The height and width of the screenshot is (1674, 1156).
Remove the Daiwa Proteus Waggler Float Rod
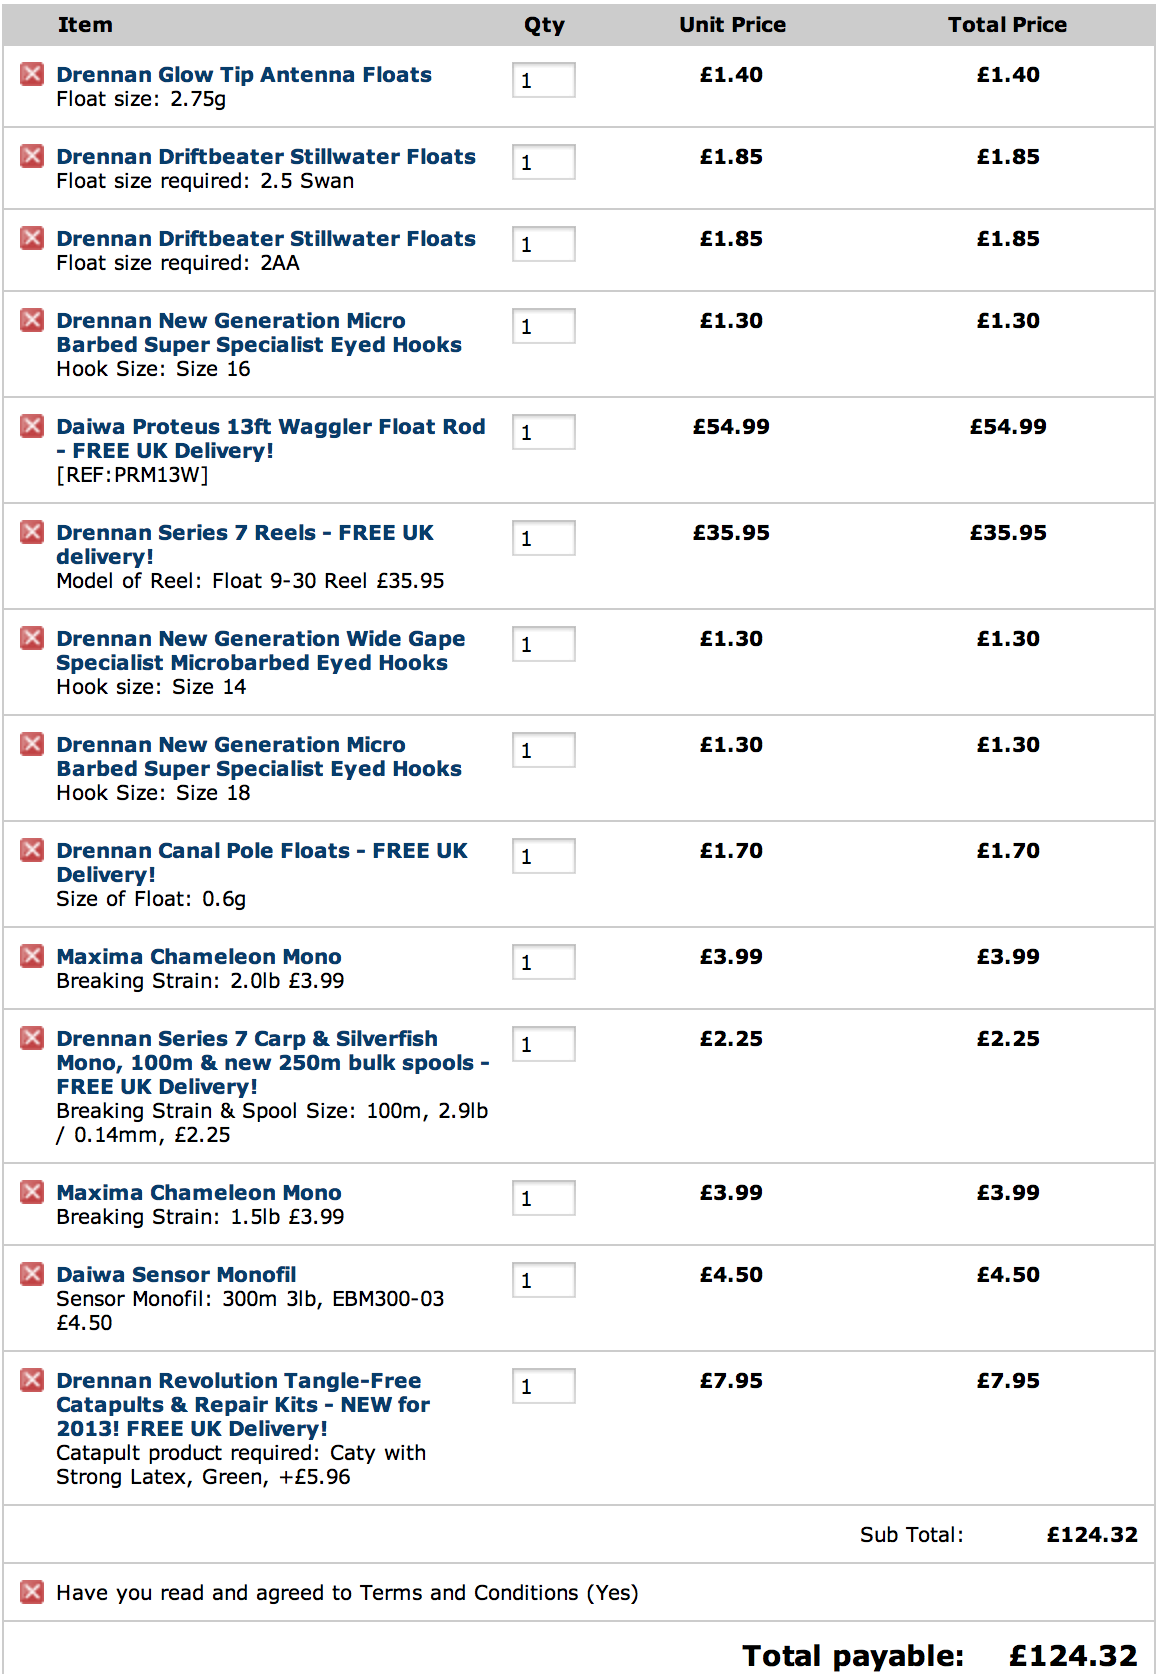(32, 425)
